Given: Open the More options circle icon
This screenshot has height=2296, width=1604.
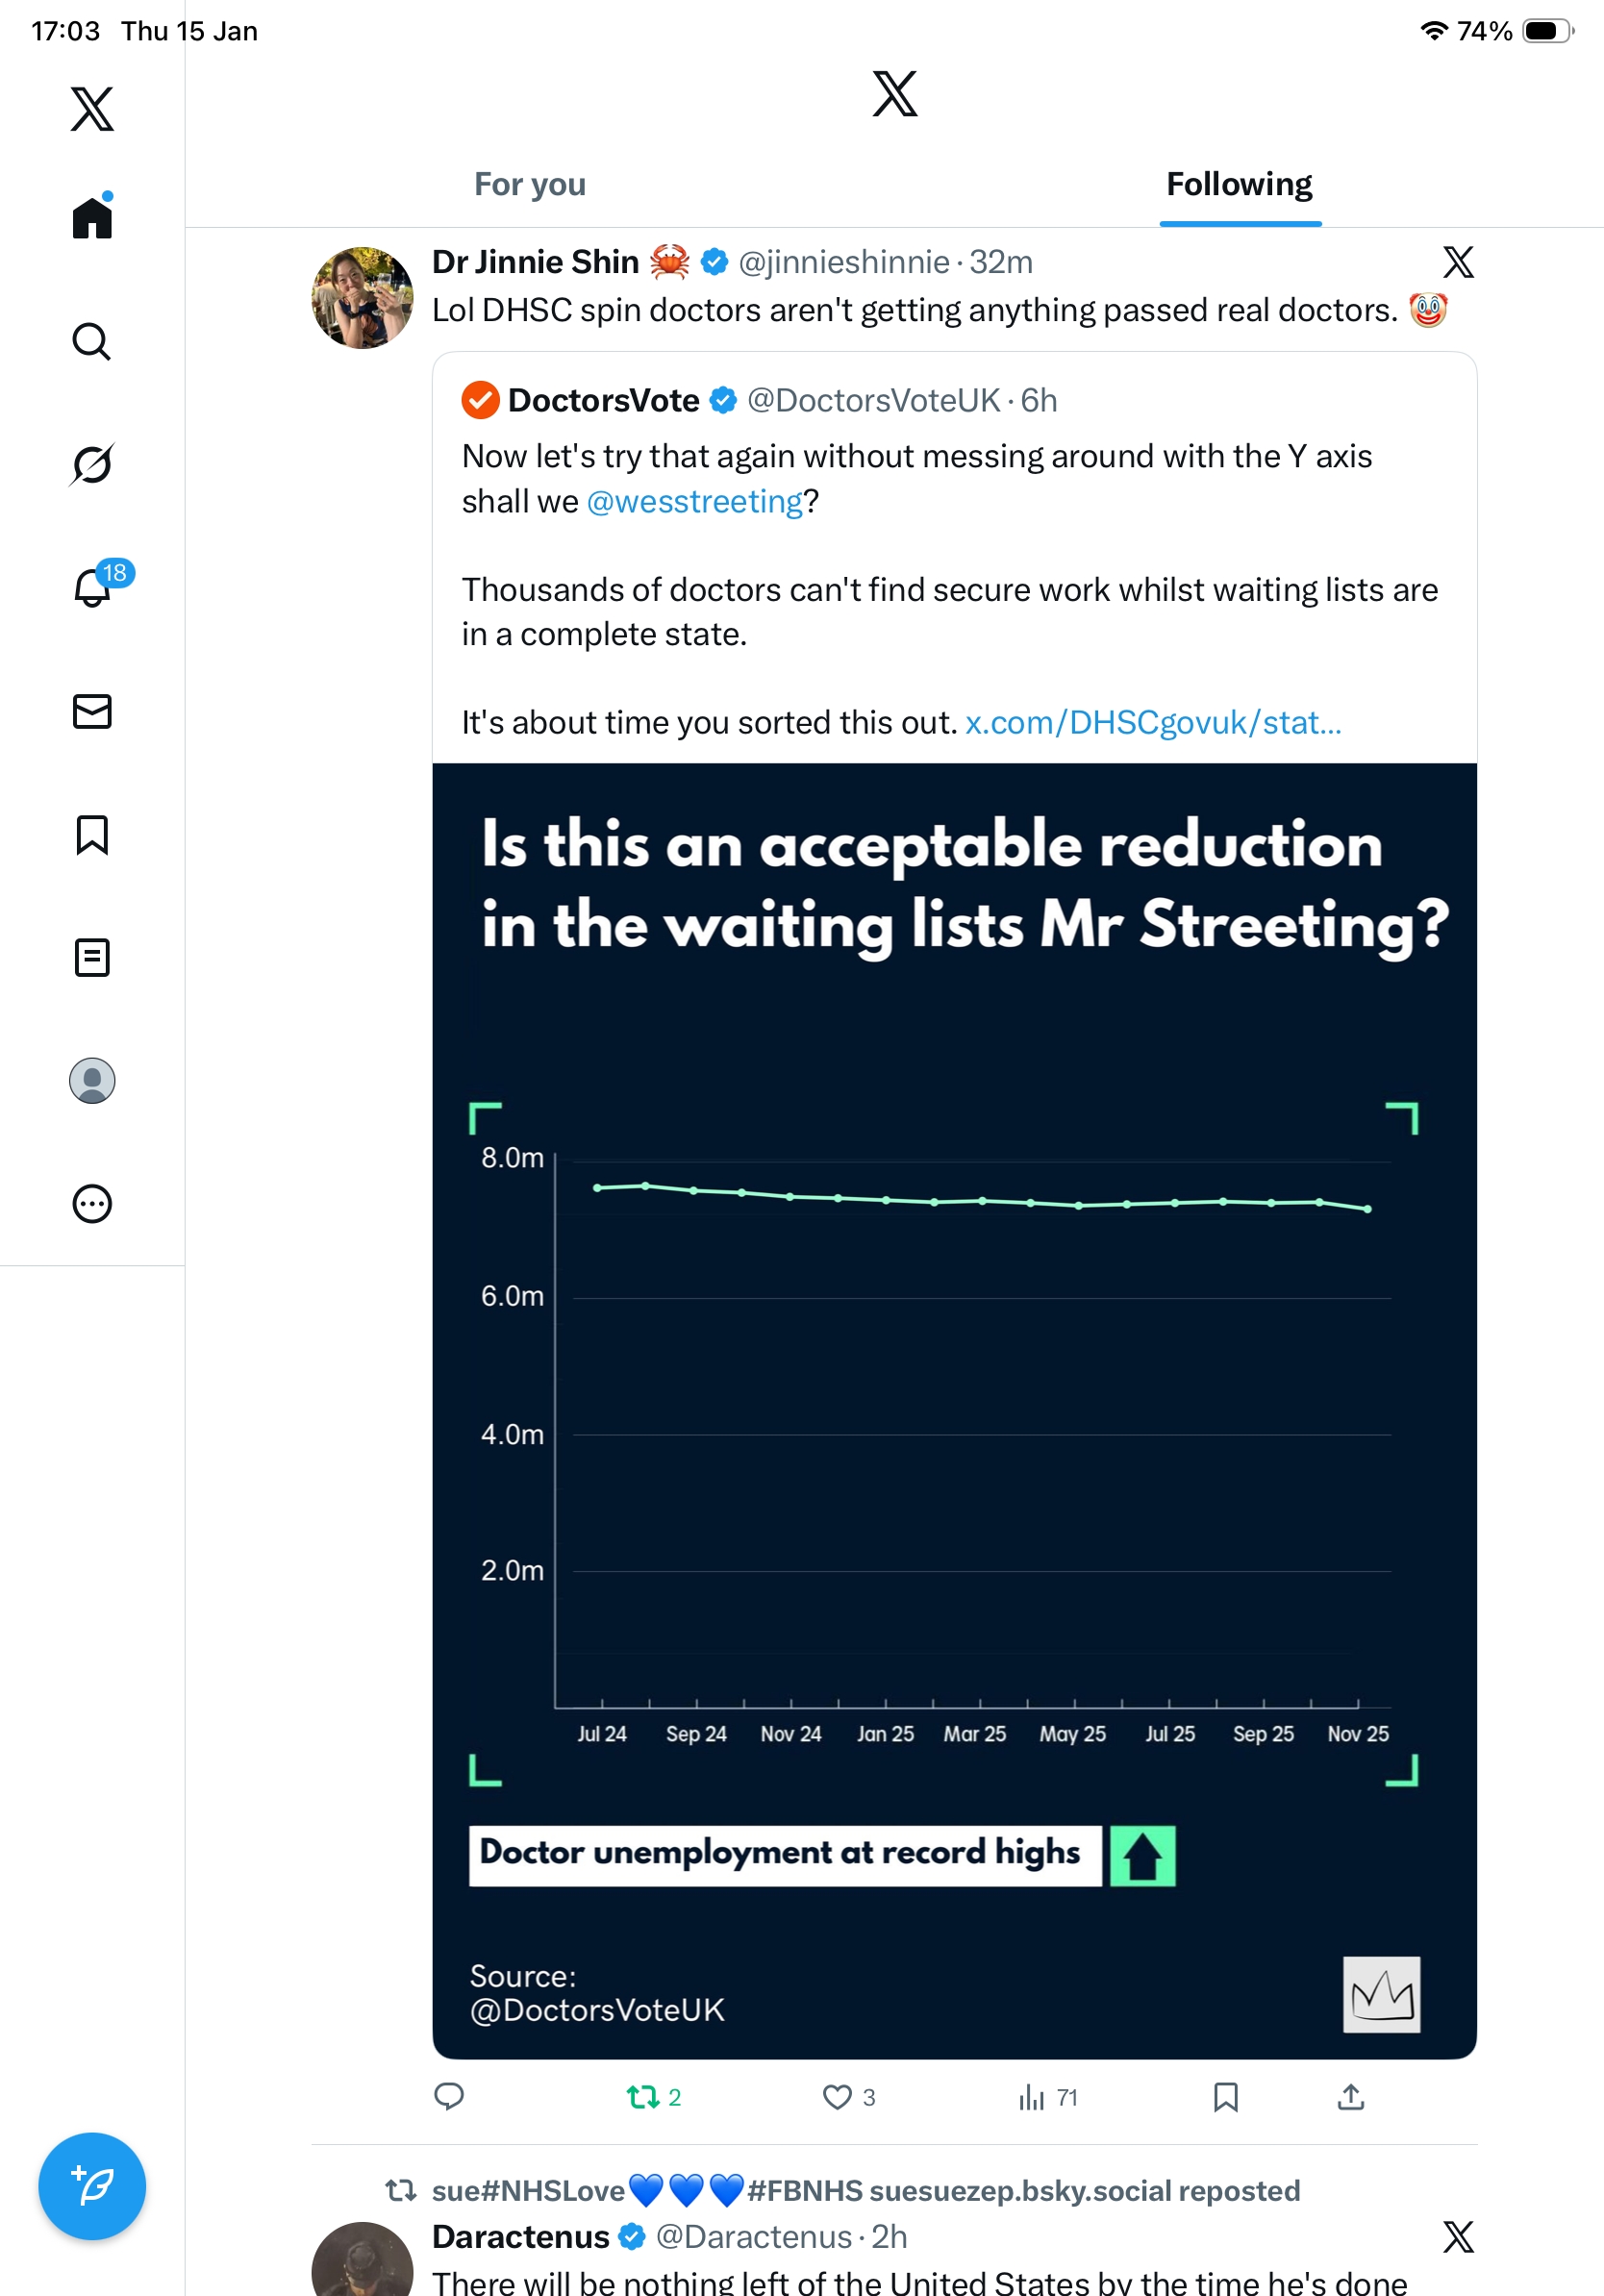Looking at the screenshot, I should pos(92,1203).
